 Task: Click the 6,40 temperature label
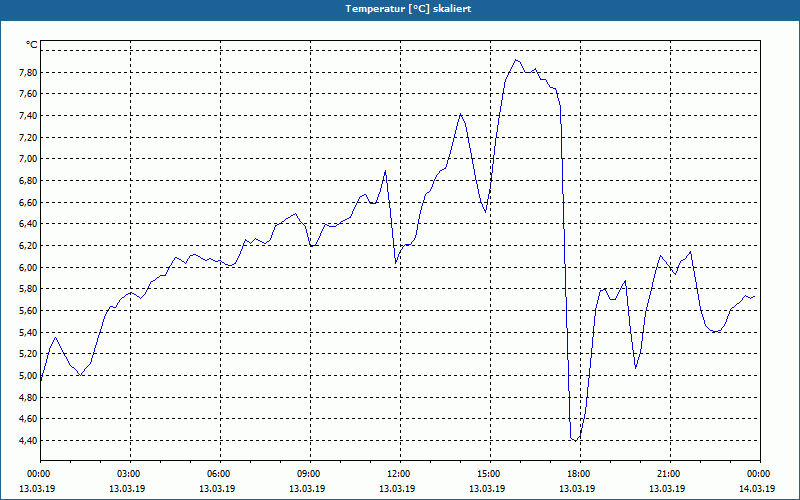(x=28, y=224)
